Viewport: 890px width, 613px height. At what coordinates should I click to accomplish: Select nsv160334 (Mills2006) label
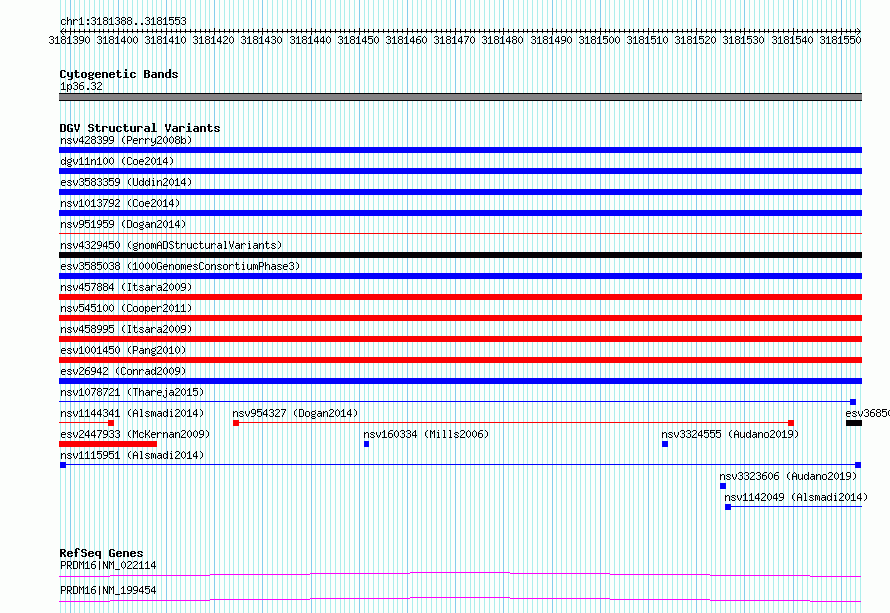point(426,434)
